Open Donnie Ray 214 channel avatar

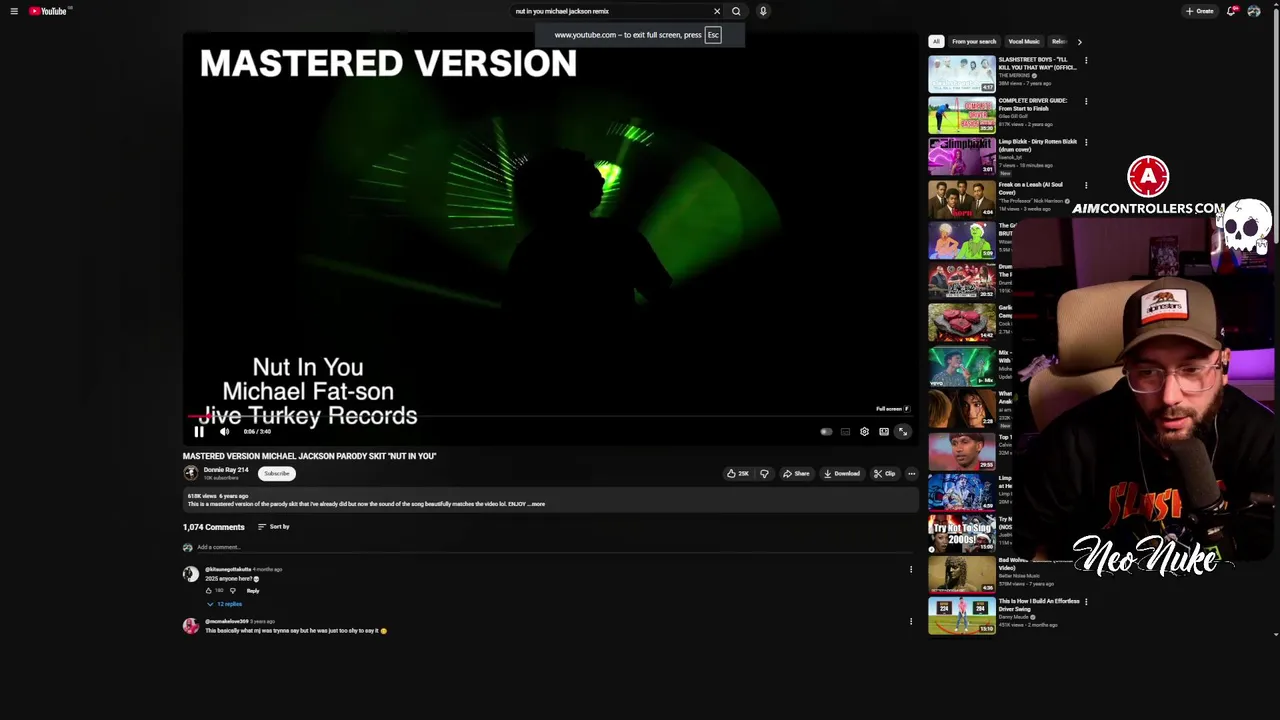[x=190, y=473]
